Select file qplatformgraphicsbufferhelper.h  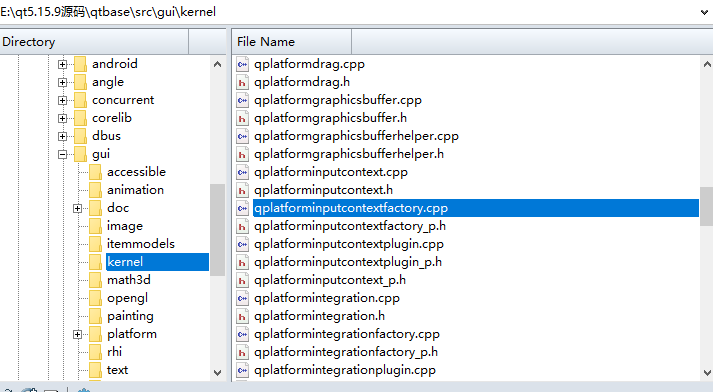pyautogui.click(x=349, y=154)
